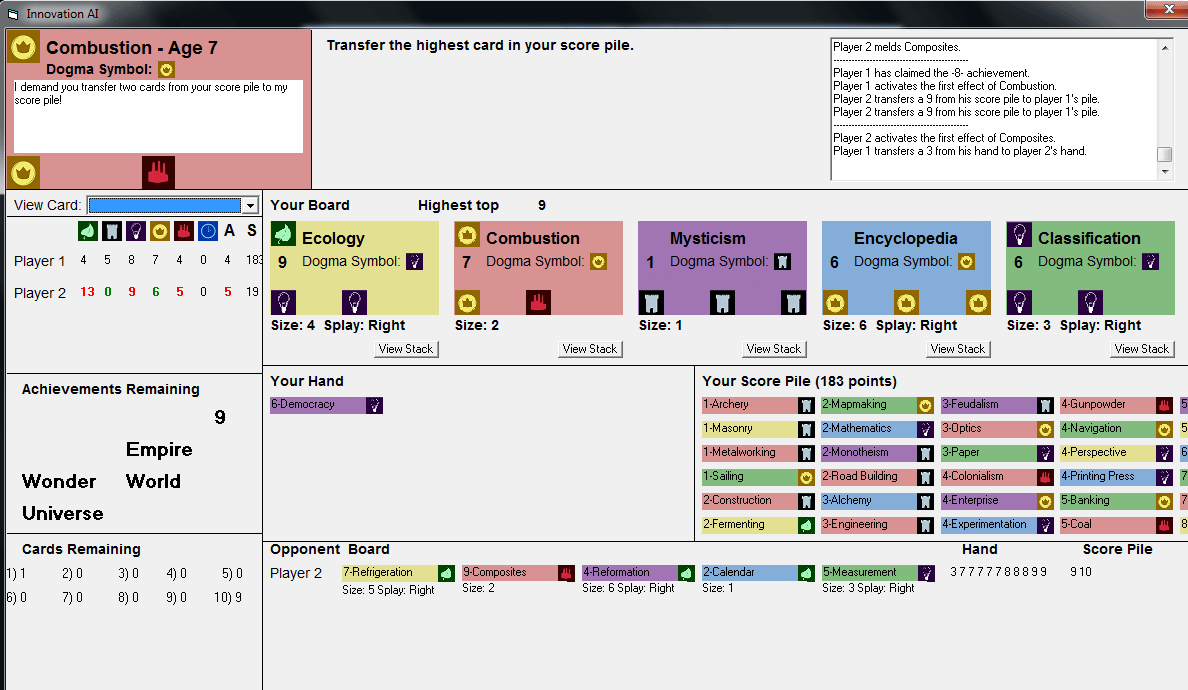
Task: Click the game log scrollbar down arrow
Action: (1165, 172)
